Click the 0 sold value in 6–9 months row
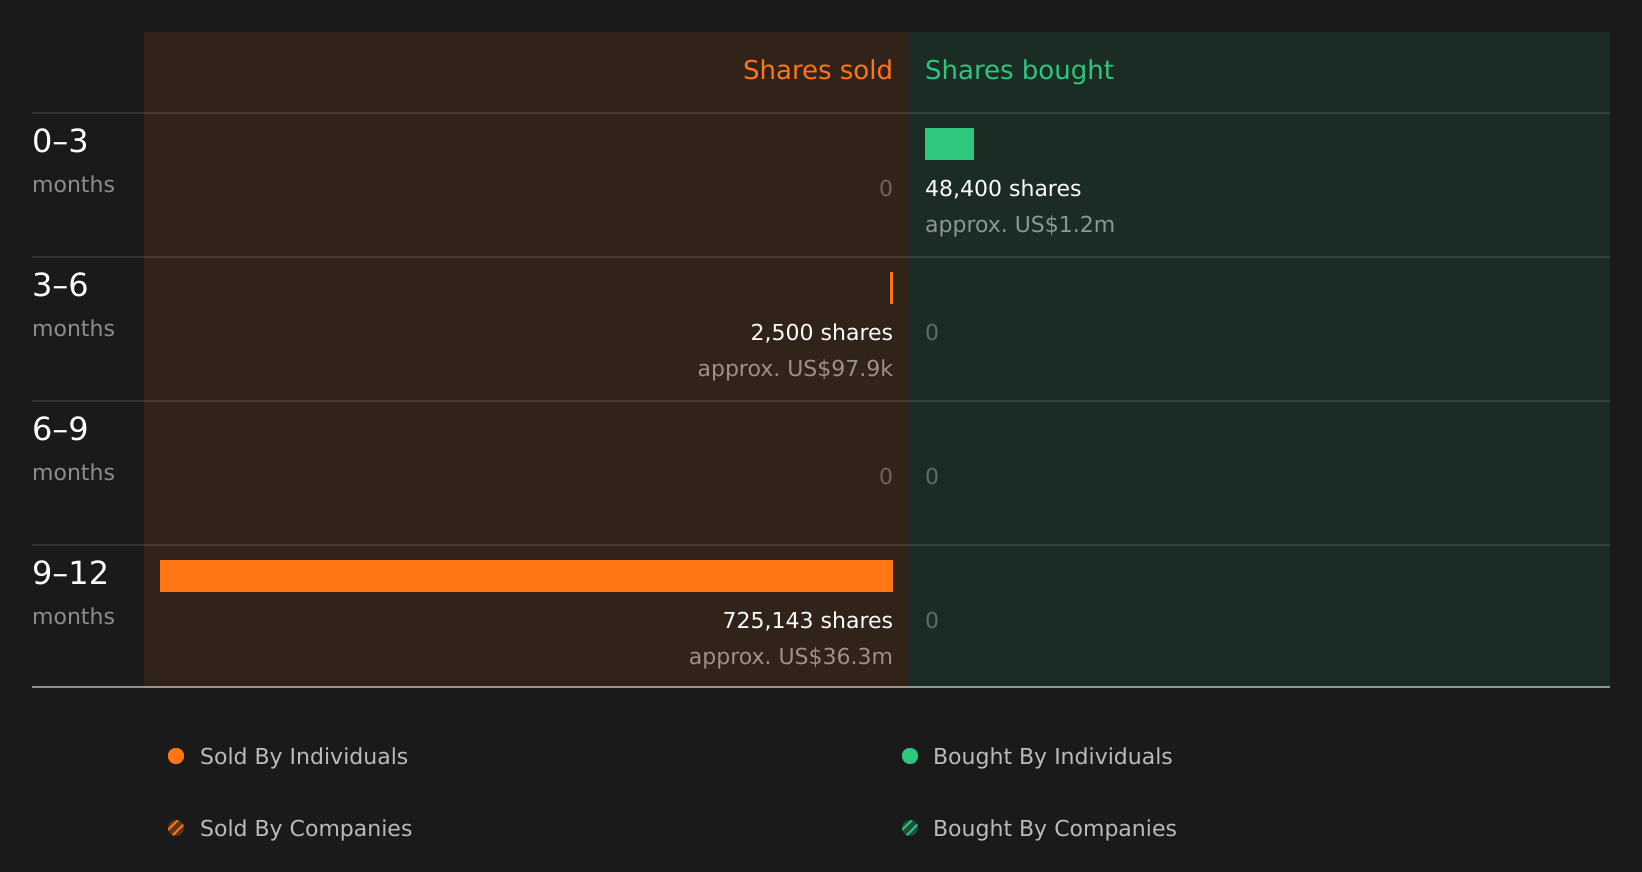This screenshot has width=1642, height=872. coord(886,477)
